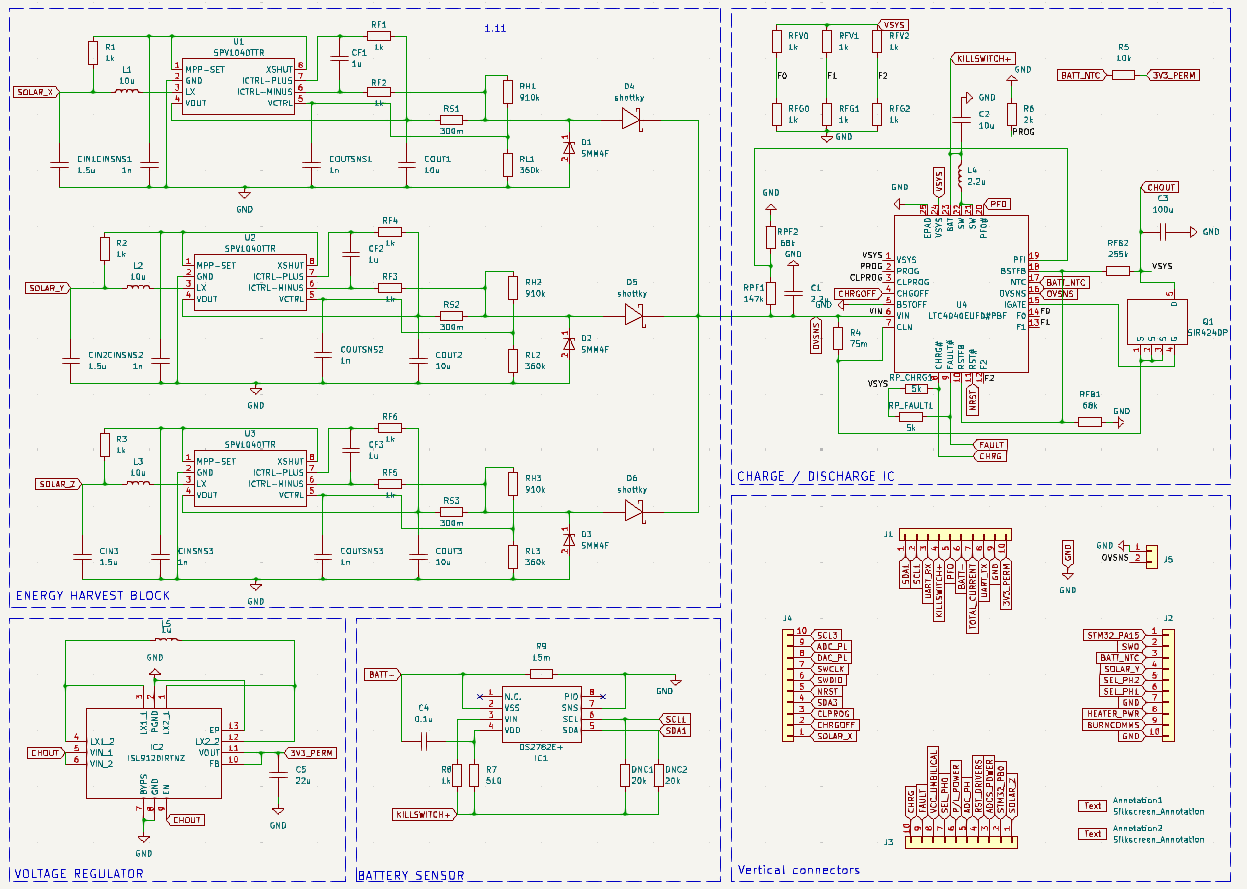Click the R9 15m sense resistor

[541, 674]
